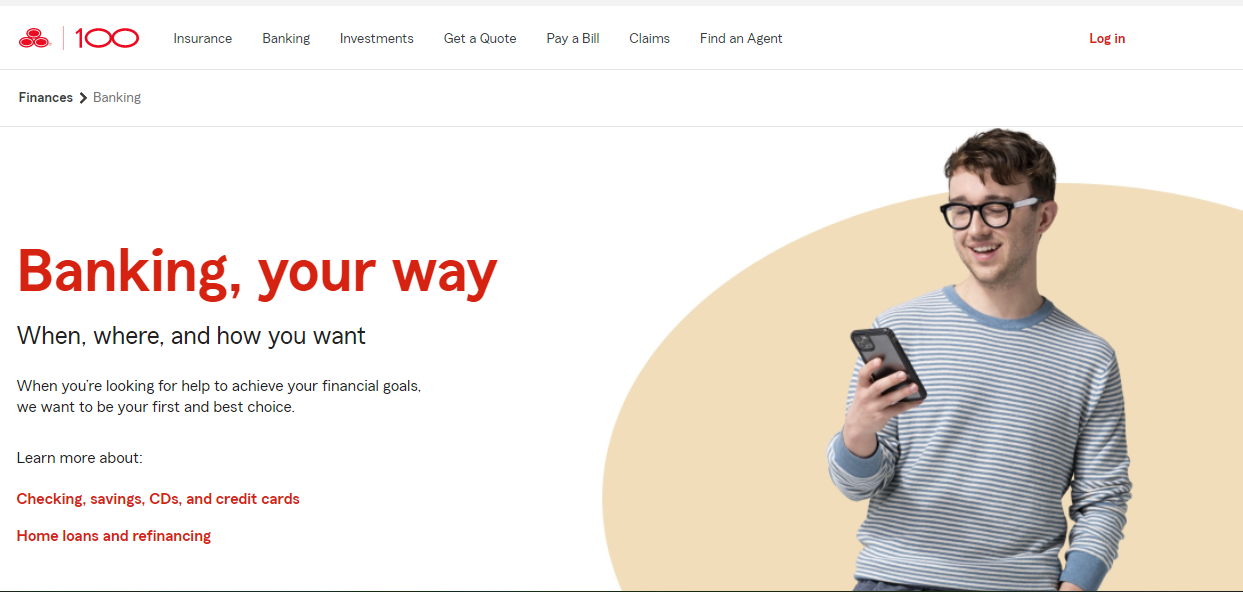Open Checking, savings, CDs, and credit cards link
This screenshot has width=1243, height=592.
pyautogui.click(x=158, y=499)
